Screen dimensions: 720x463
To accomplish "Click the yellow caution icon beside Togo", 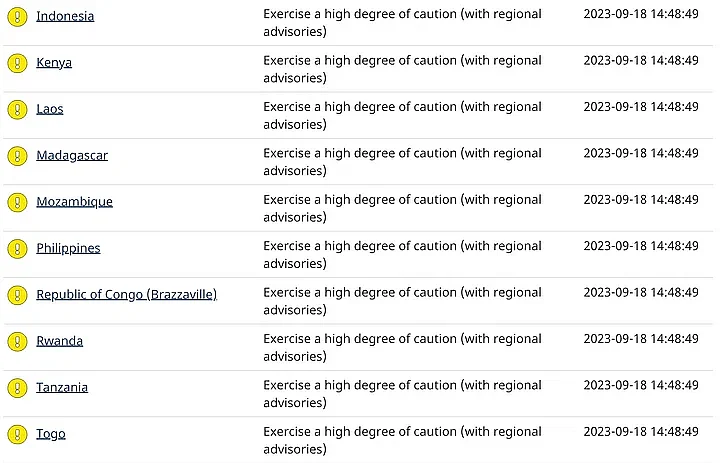I will point(17,434).
